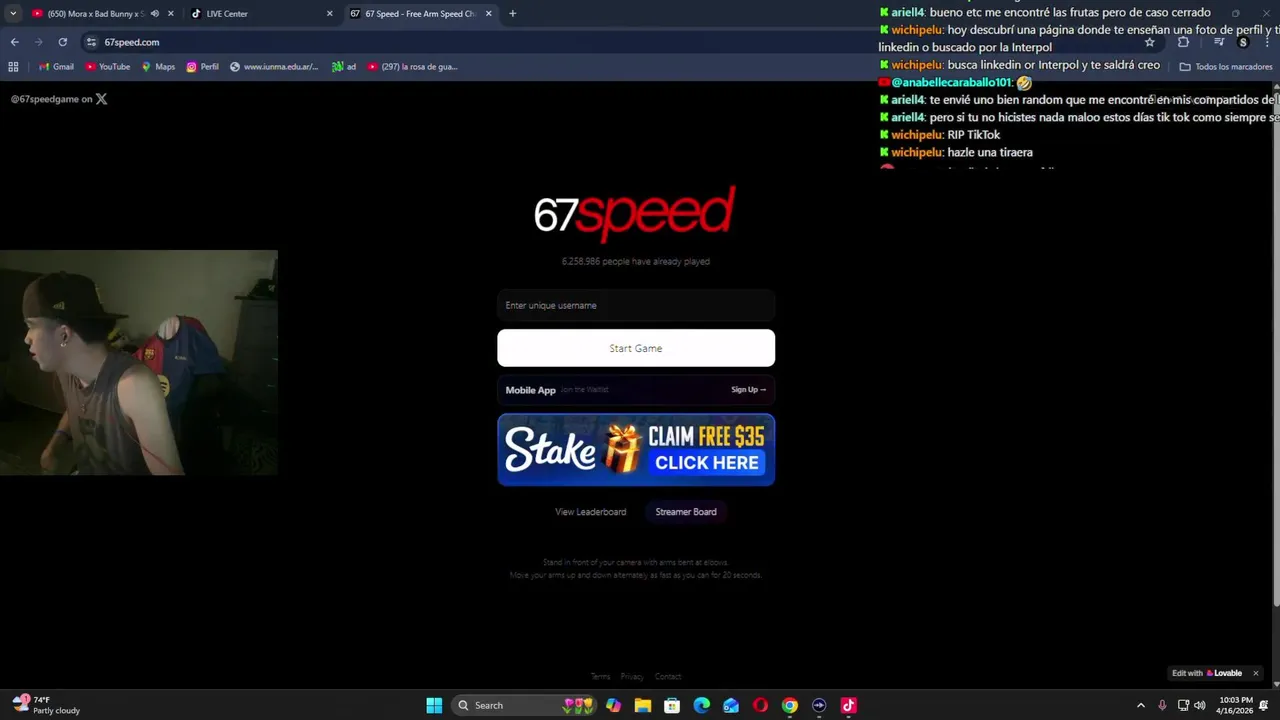
Task: Open View Leaderboard
Action: click(x=591, y=512)
